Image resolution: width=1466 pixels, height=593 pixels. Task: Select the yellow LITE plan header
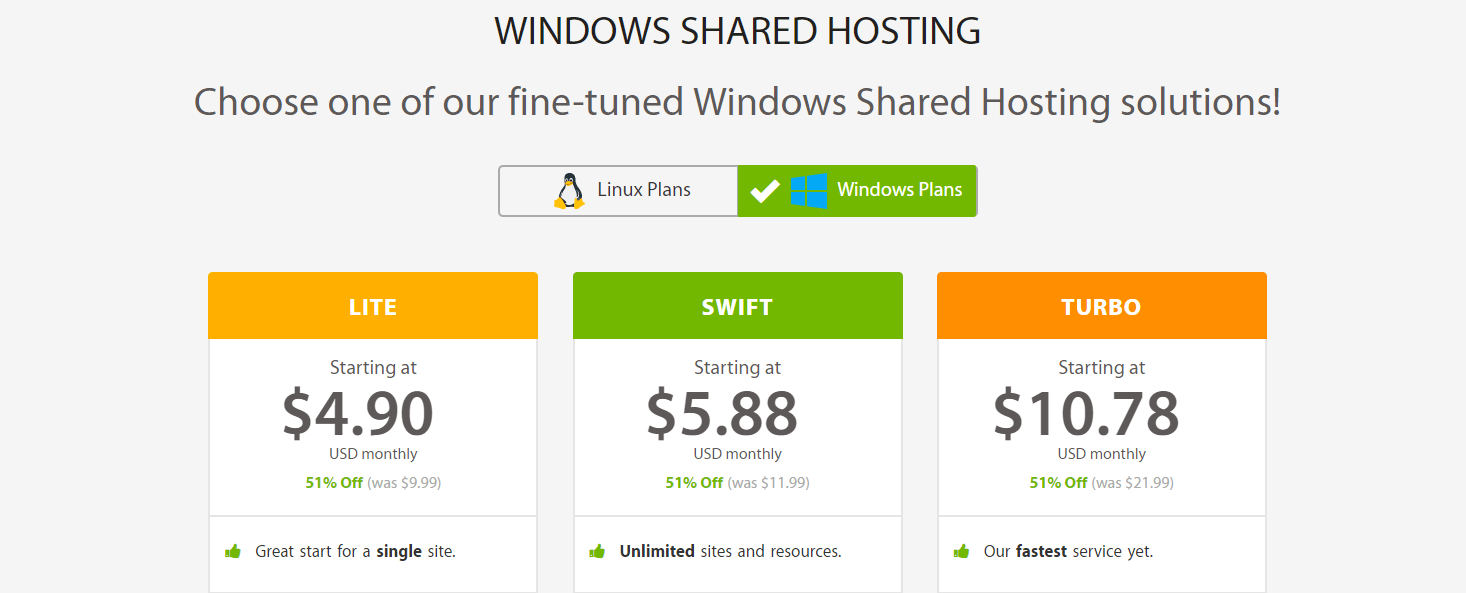point(373,306)
